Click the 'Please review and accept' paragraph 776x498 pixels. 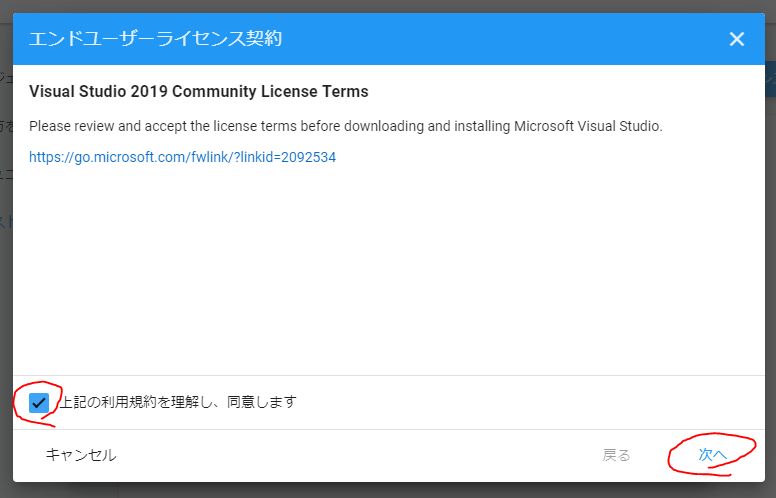click(x=345, y=126)
